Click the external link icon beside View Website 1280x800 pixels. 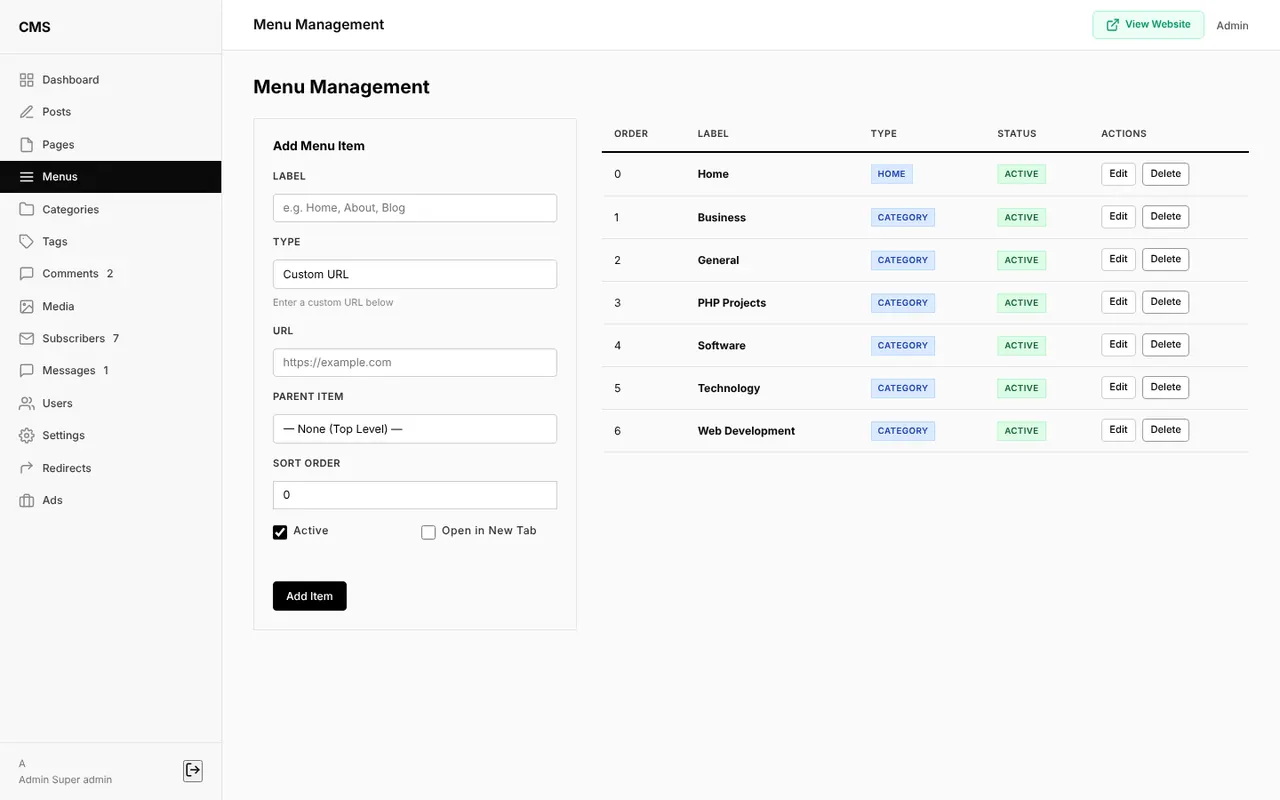click(x=1112, y=25)
